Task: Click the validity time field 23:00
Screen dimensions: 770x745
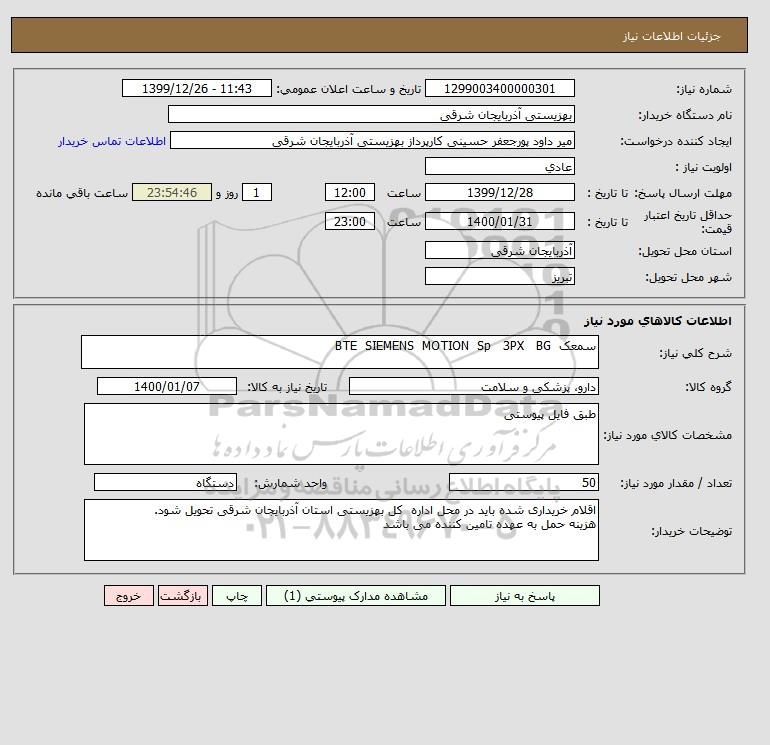Action: coord(350,221)
